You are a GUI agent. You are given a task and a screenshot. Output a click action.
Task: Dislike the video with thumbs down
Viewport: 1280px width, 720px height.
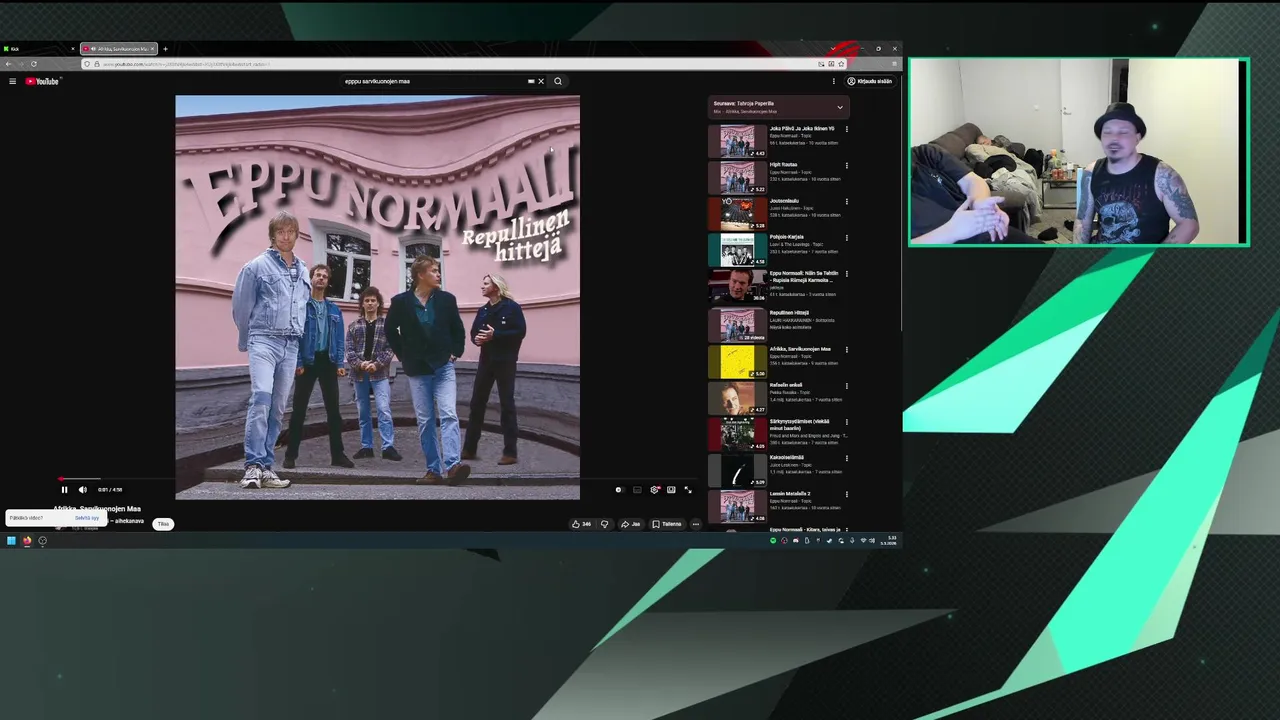[x=604, y=524]
